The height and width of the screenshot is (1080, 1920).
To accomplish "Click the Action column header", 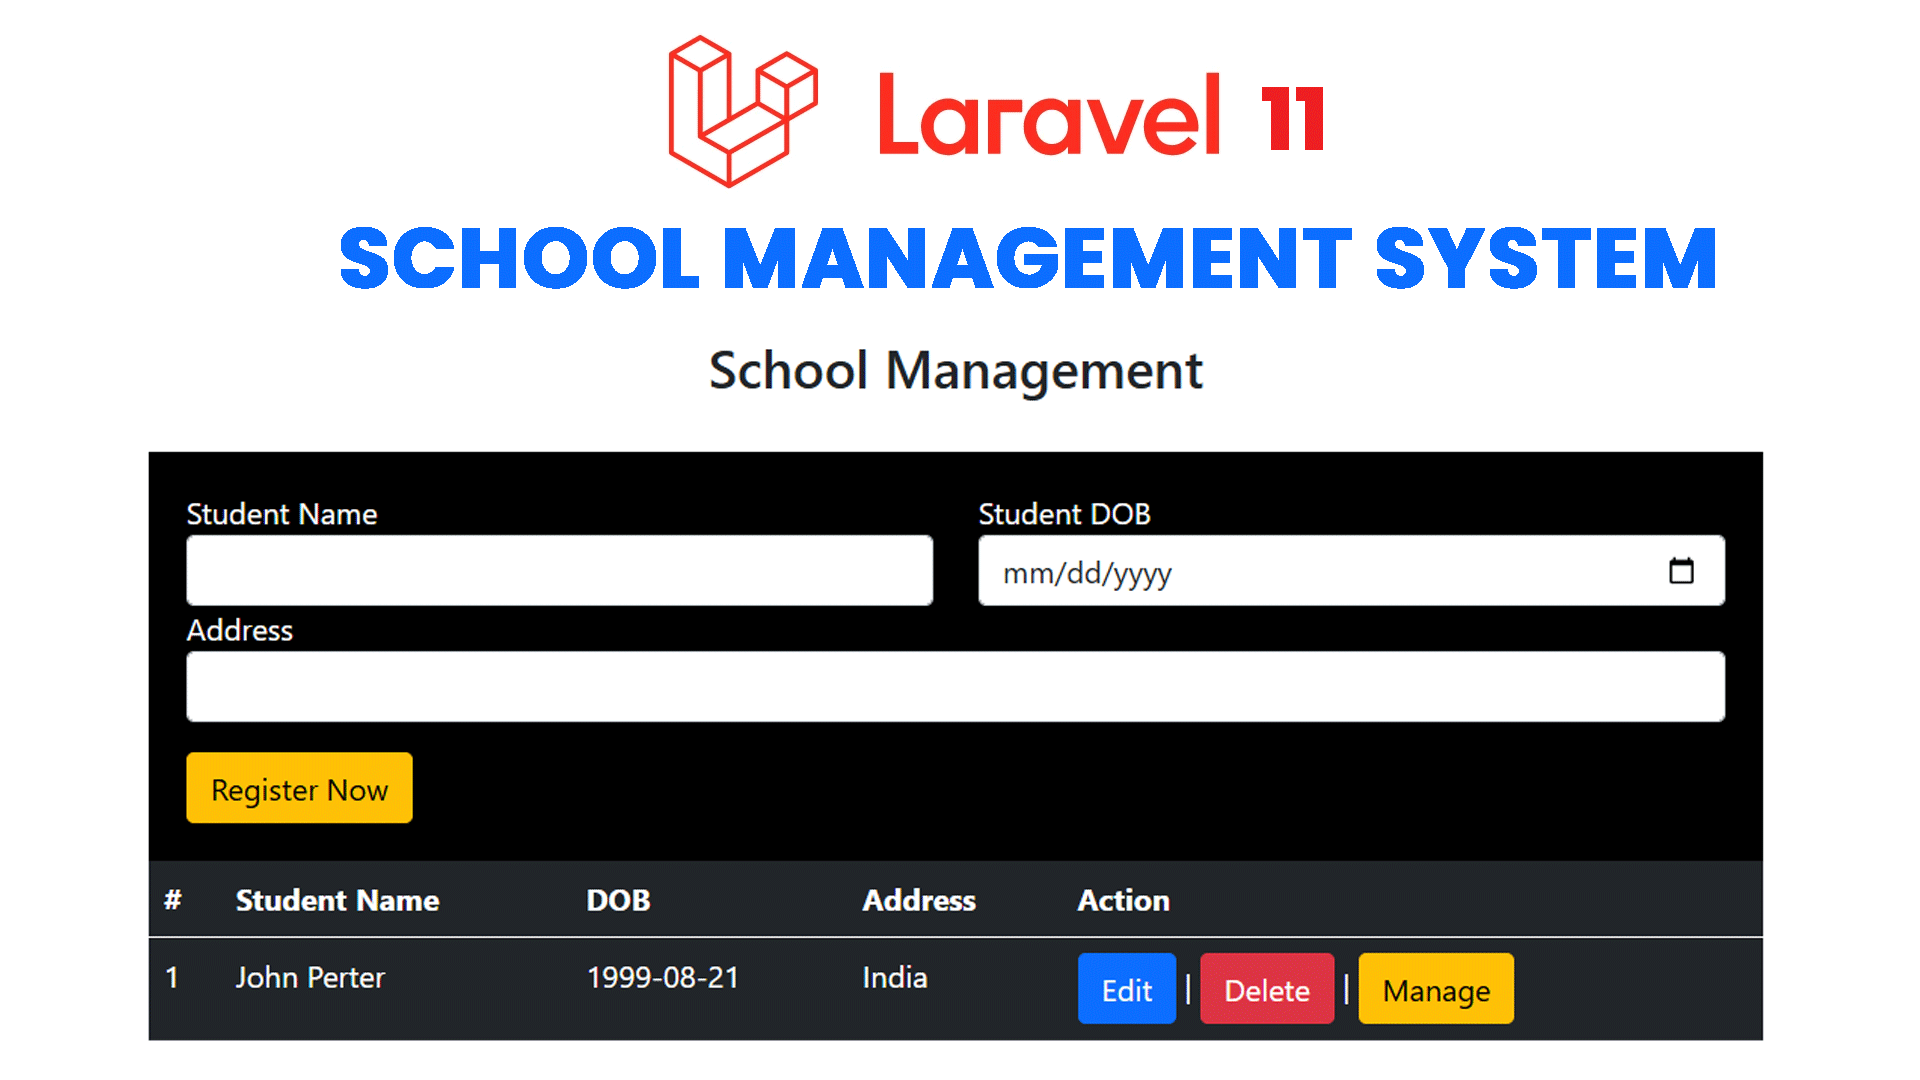I will pos(1123,901).
